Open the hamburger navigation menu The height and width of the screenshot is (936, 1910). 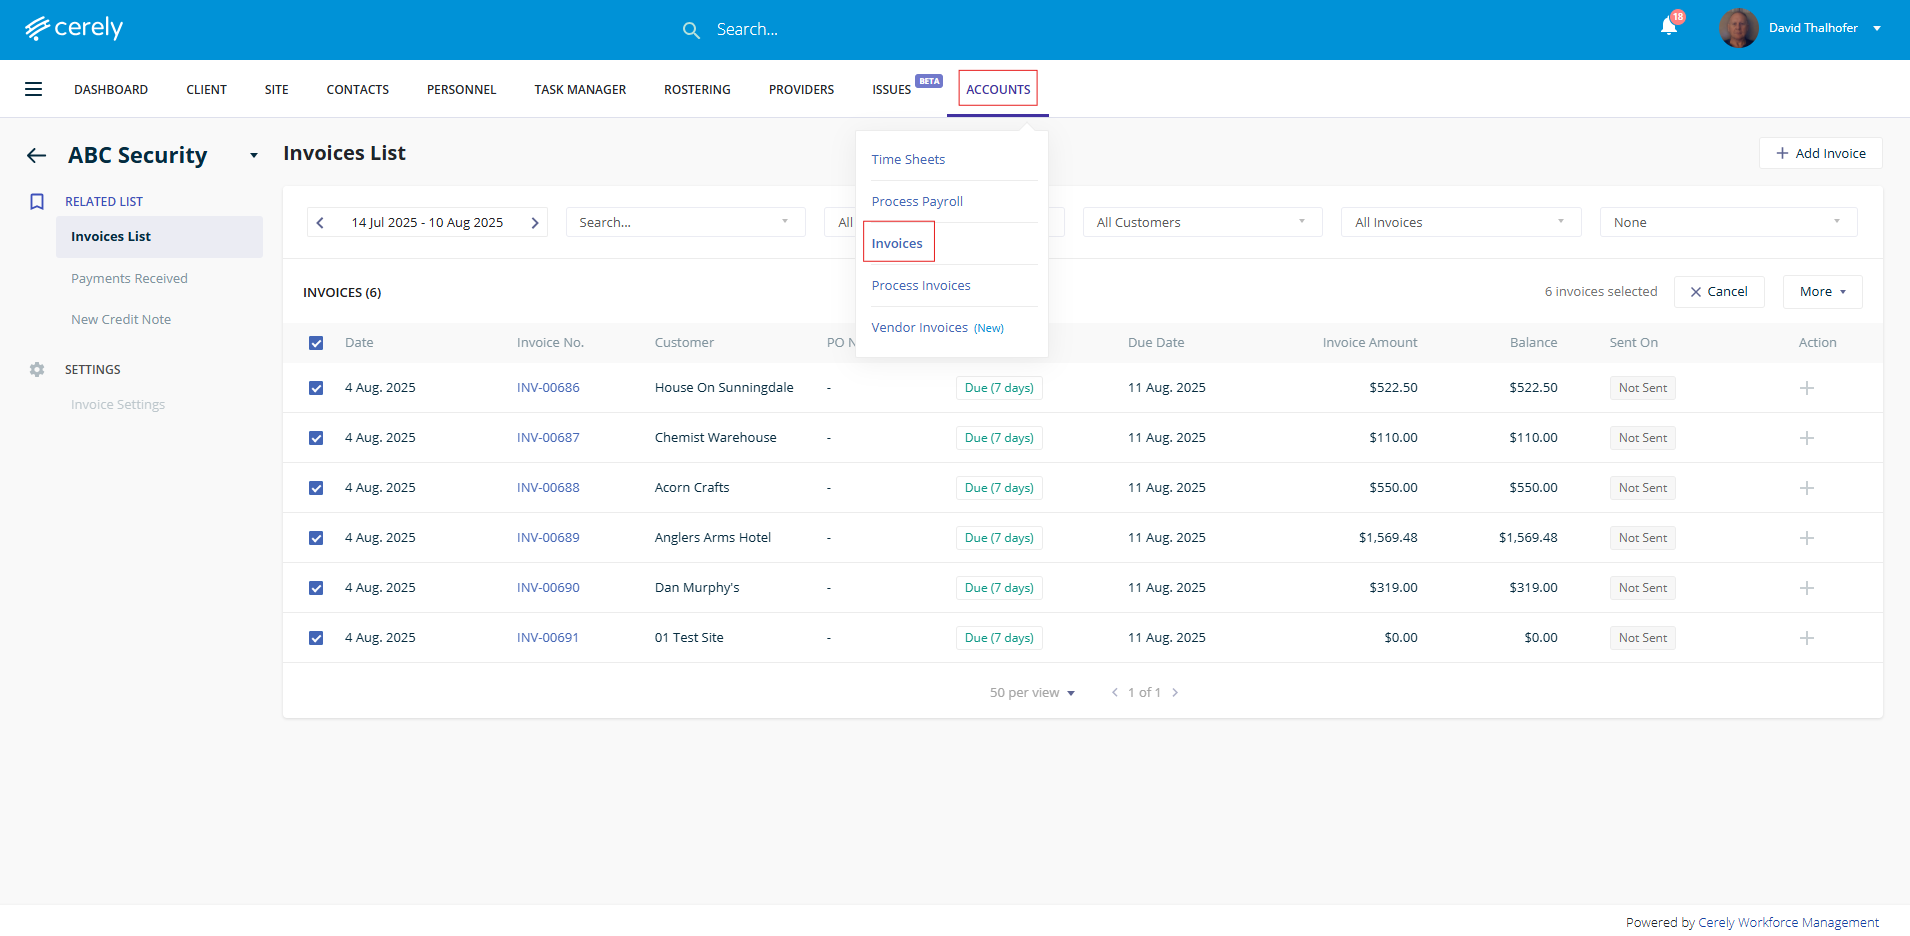(x=33, y=89)
